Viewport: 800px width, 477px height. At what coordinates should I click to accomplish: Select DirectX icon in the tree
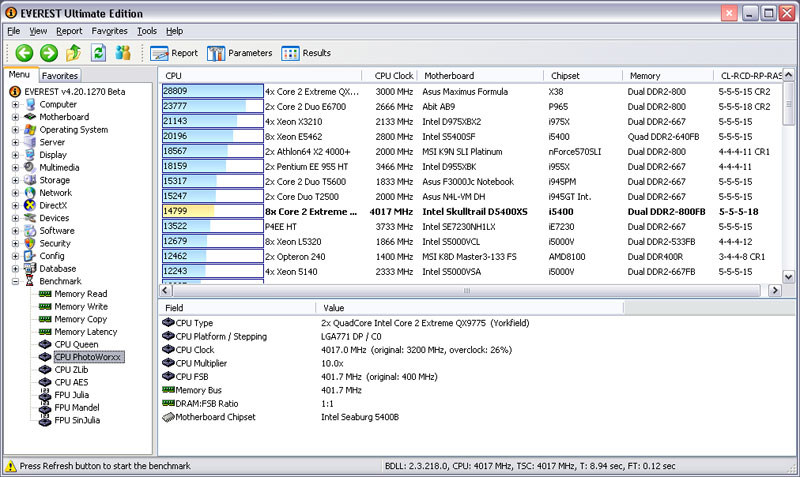(31, 205)
